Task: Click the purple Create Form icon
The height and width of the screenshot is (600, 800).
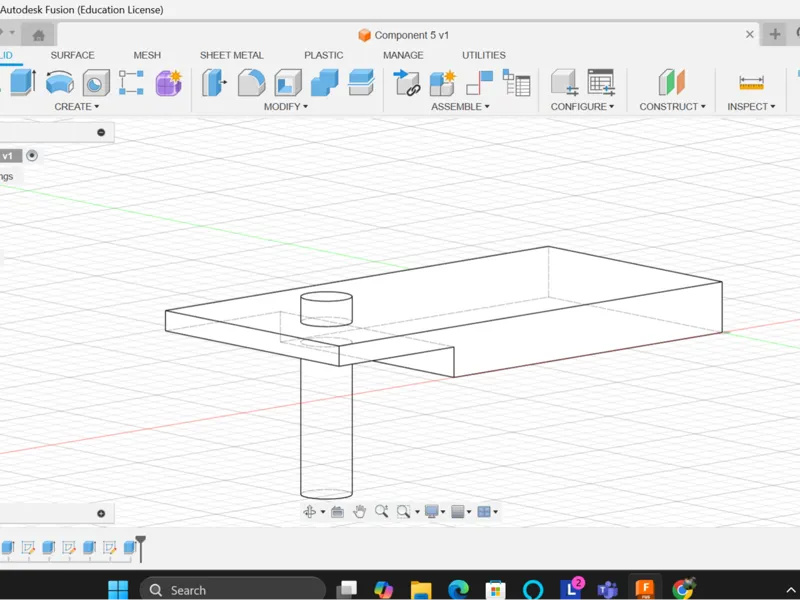Action: tap(169, 82)
